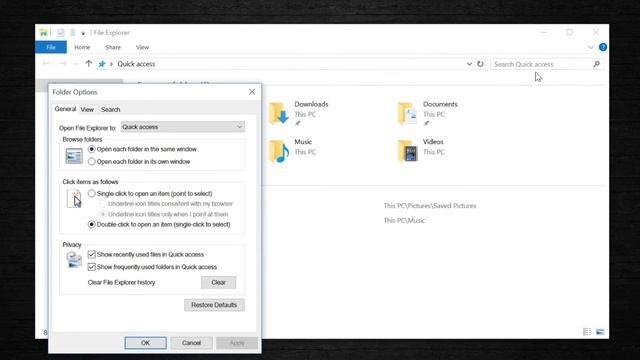Image resolution: width=640 pixels, height=360 pixels.
Task: Open the Share ribbon tab
Action: (113, 47)
